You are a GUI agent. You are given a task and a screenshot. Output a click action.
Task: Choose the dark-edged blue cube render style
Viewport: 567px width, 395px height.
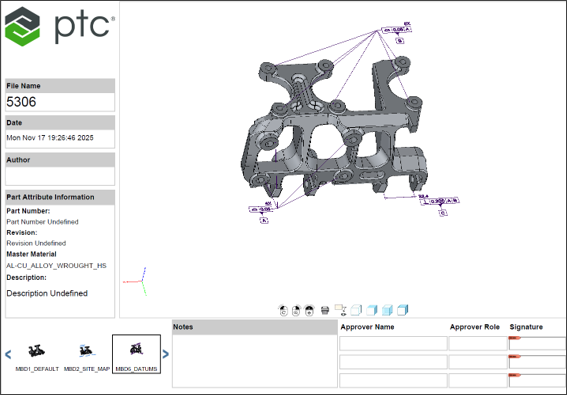coord(403,310)
